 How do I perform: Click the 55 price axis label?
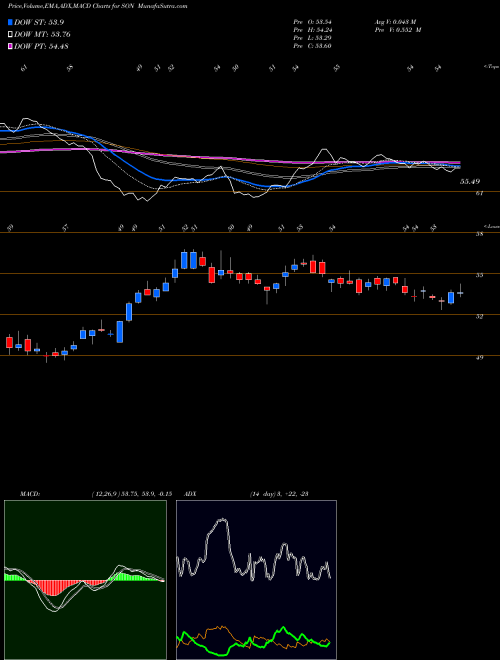tap(479, 276)
